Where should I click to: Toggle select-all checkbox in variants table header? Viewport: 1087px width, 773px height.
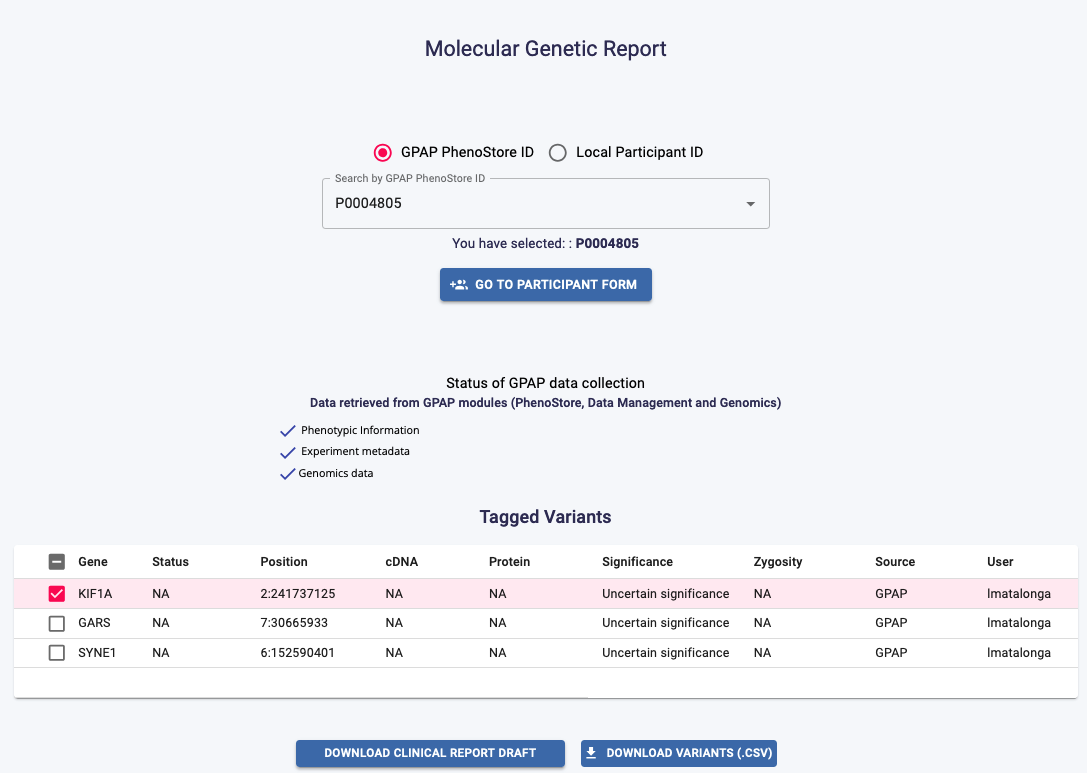[58, 561]
